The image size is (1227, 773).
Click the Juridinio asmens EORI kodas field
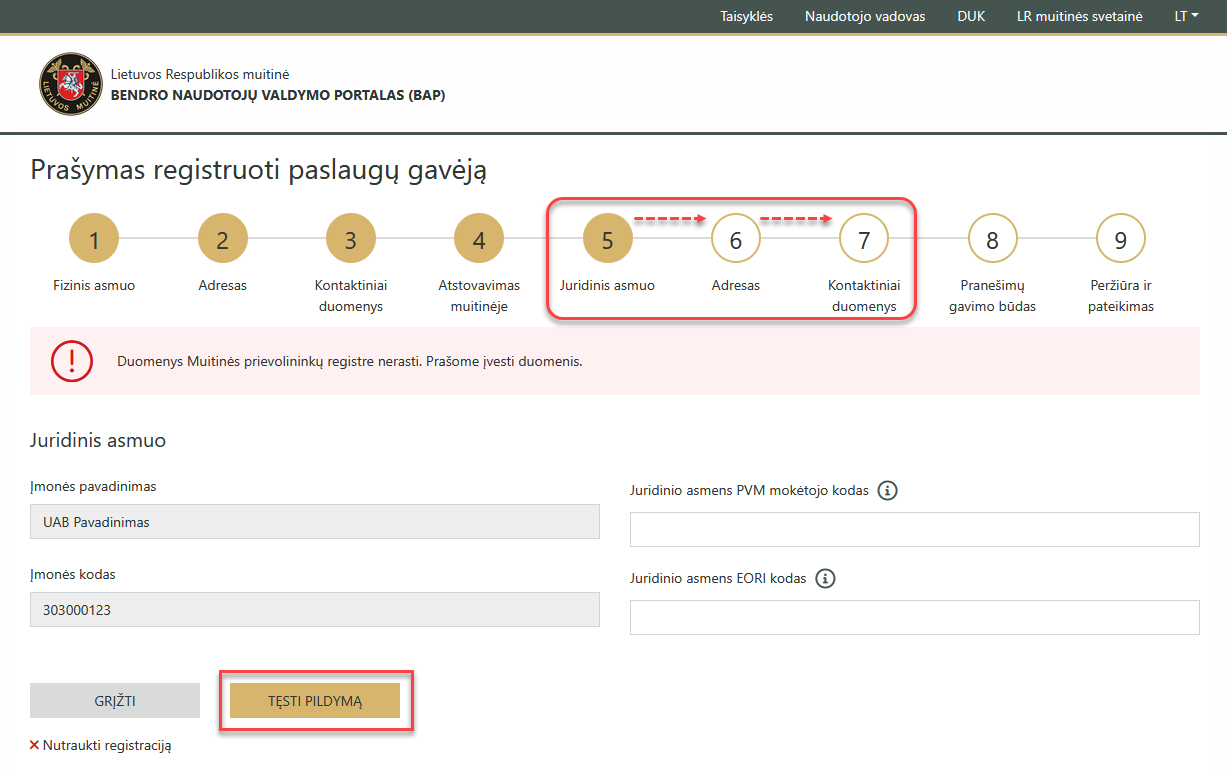[914, 617]
